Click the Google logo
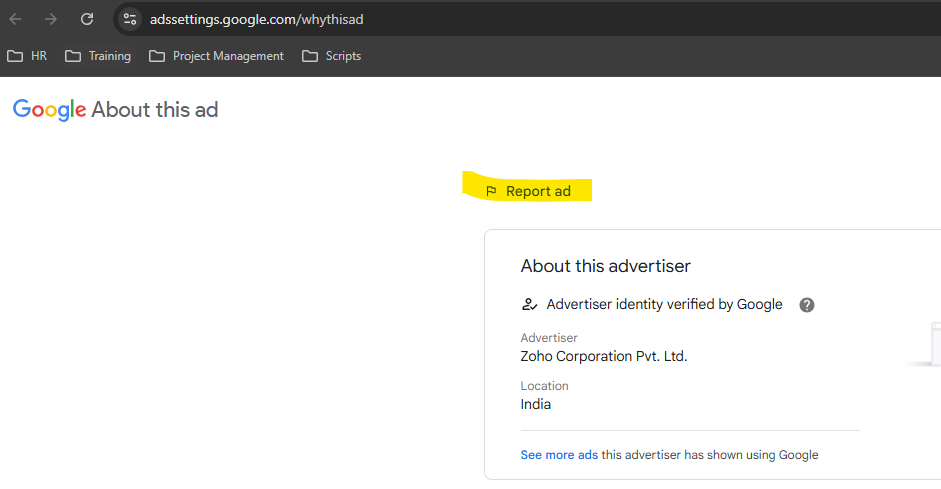The height and width of the screenshot is (489, 941). (49, 110)
